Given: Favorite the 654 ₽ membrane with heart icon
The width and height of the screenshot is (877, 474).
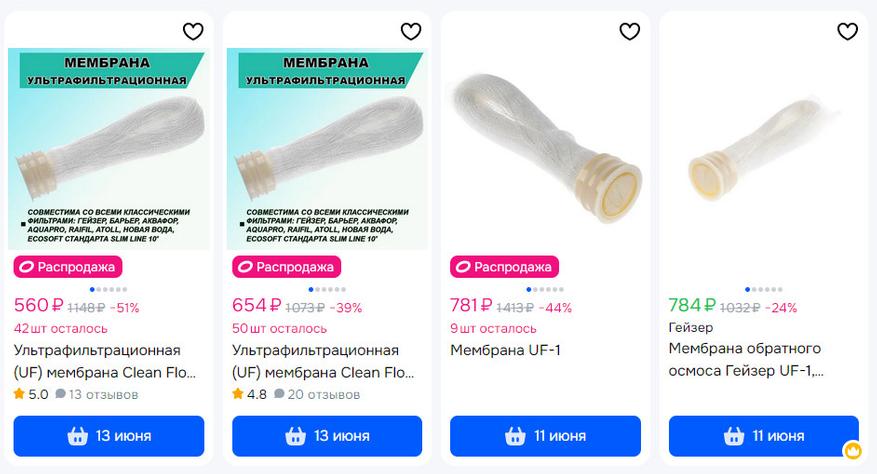Looking at the screenshot, I should click(411, 32).
